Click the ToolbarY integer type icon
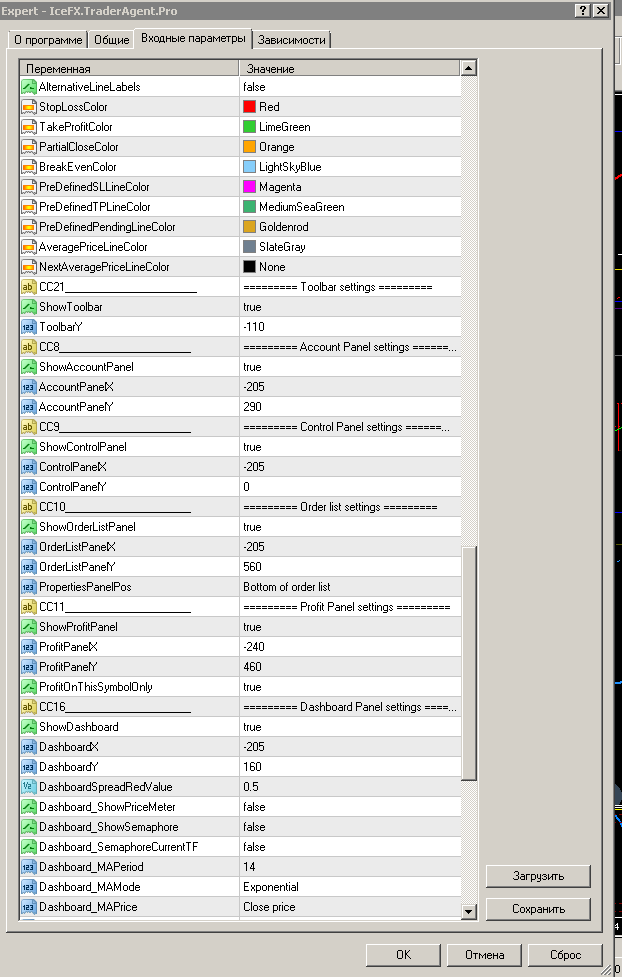 pyautogui.click(x=29, y=326)
